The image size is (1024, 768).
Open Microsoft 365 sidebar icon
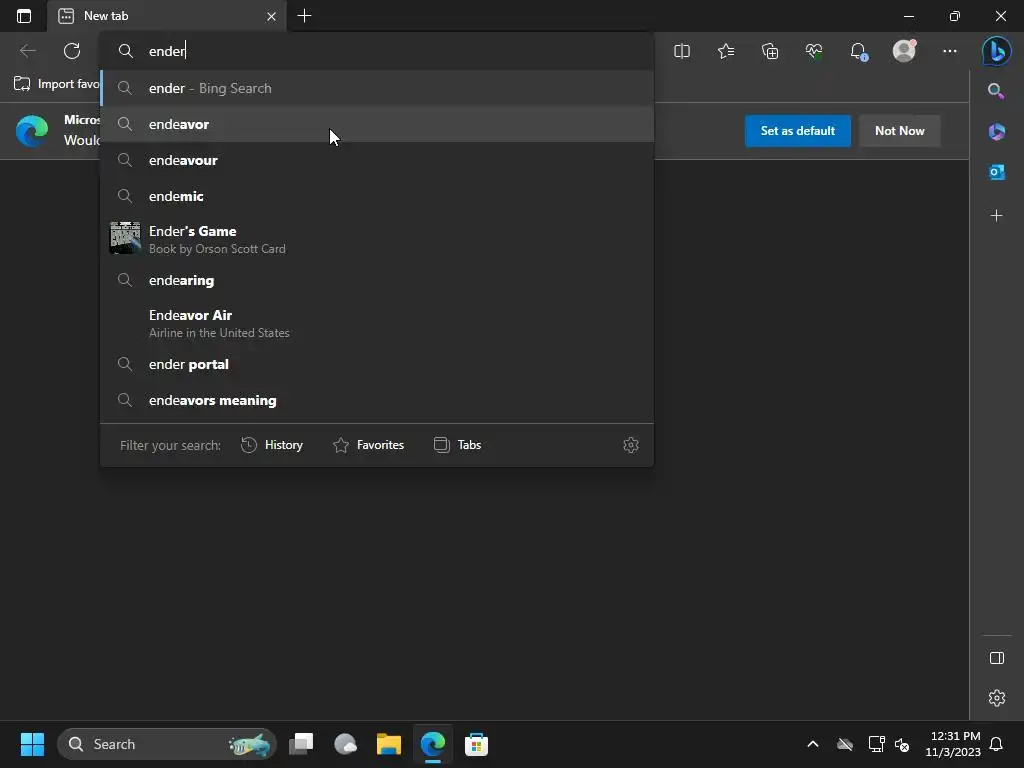tap(997, 131)
